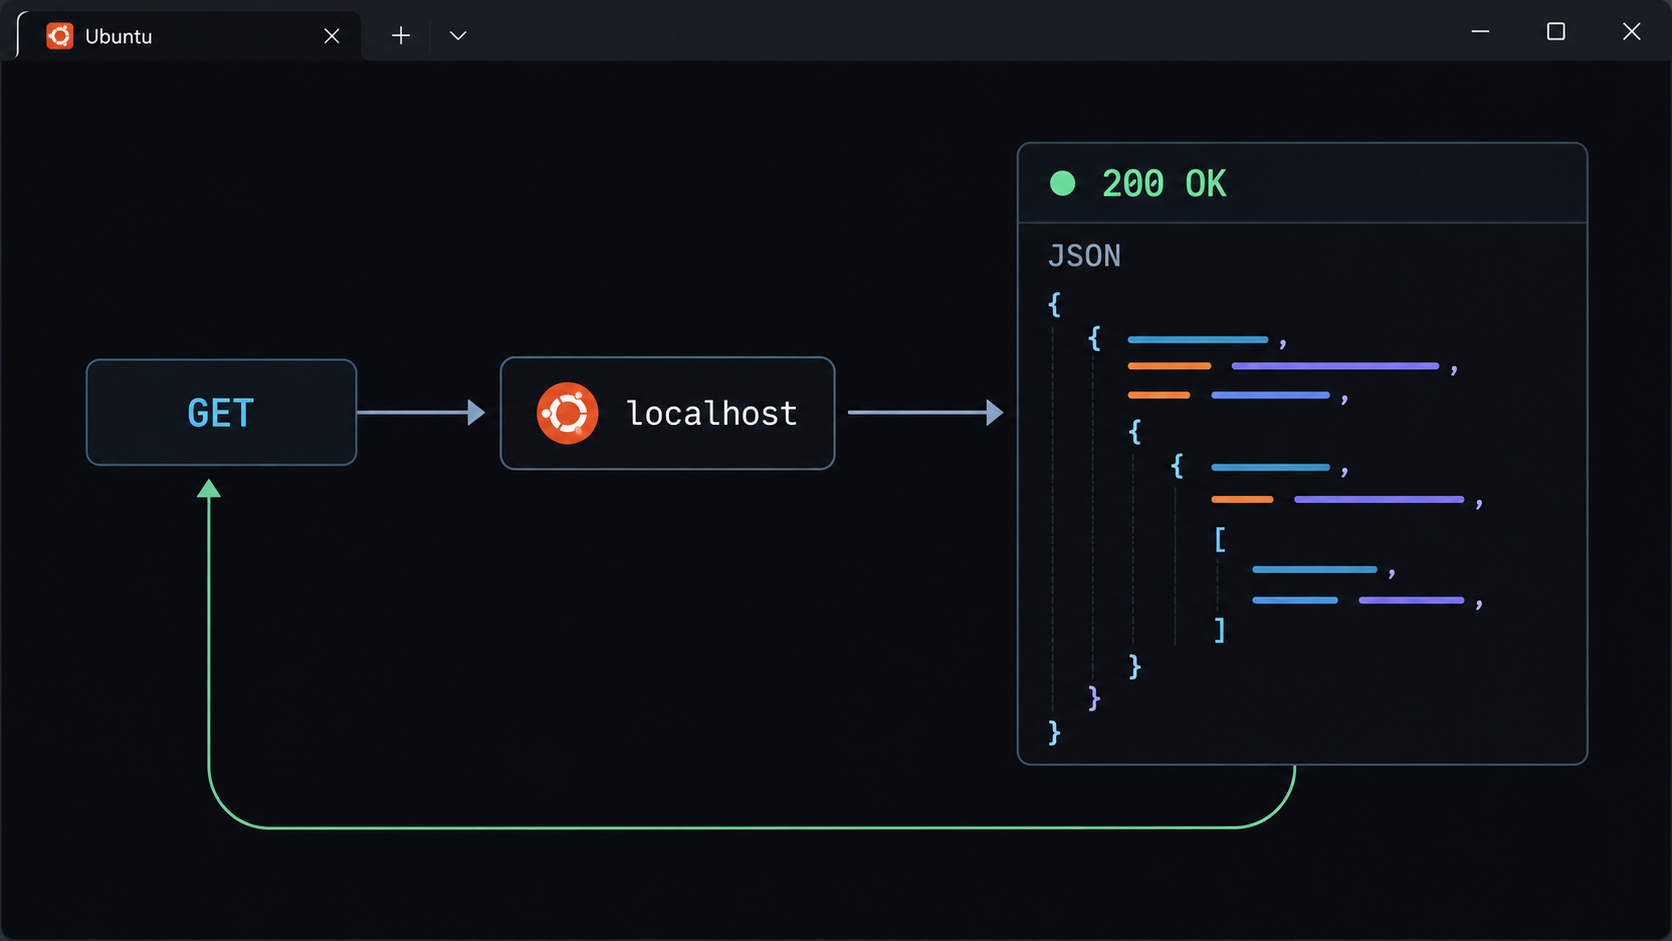The width and height of the screenshot is (1672, 941).
Task: Open a new terminal tab
Action: pyautogui.click(x=401, y=36)
